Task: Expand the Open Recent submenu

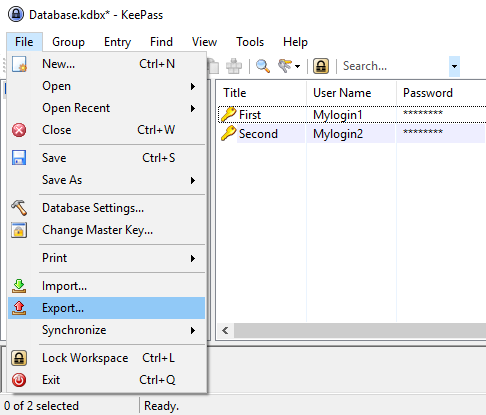Action: 193,108
